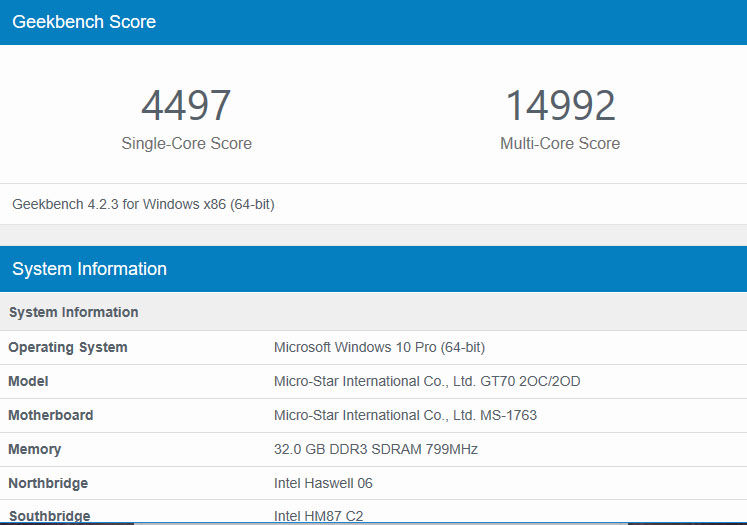Select 32.0 GB DDR3 SDRAM 799MHz value
This screenshot has height=525, width=747.
(376, 449)
